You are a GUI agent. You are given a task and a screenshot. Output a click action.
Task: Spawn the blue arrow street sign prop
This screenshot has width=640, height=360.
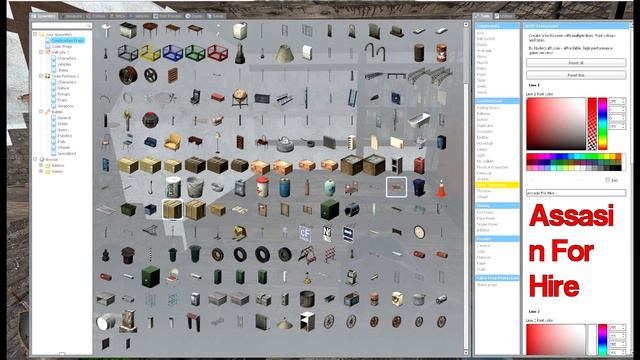348,234
